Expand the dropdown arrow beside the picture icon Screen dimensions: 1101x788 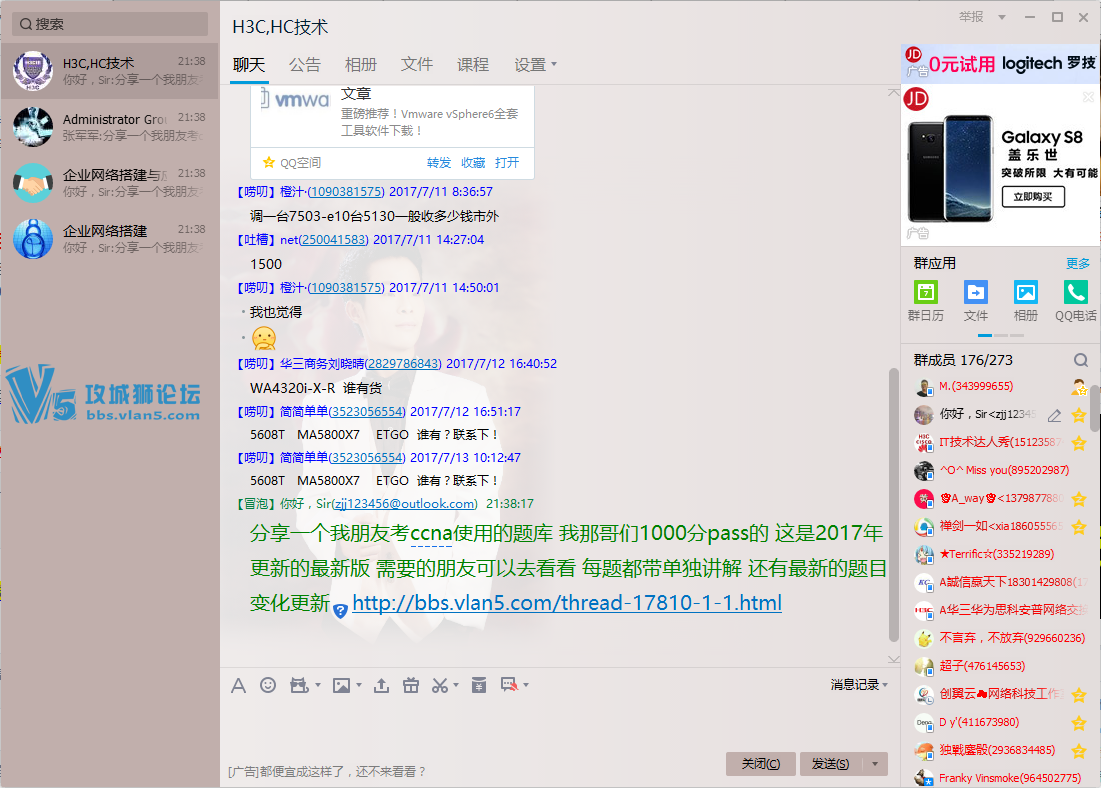click(359, 685)
